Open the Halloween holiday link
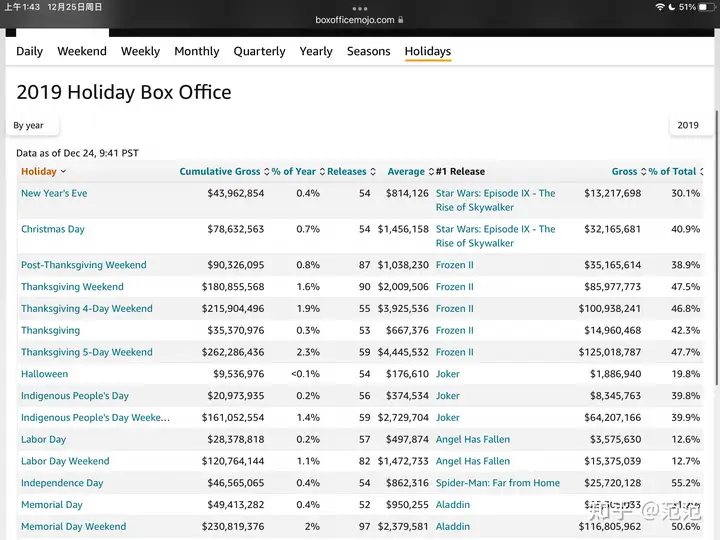 tap(45, 374)
